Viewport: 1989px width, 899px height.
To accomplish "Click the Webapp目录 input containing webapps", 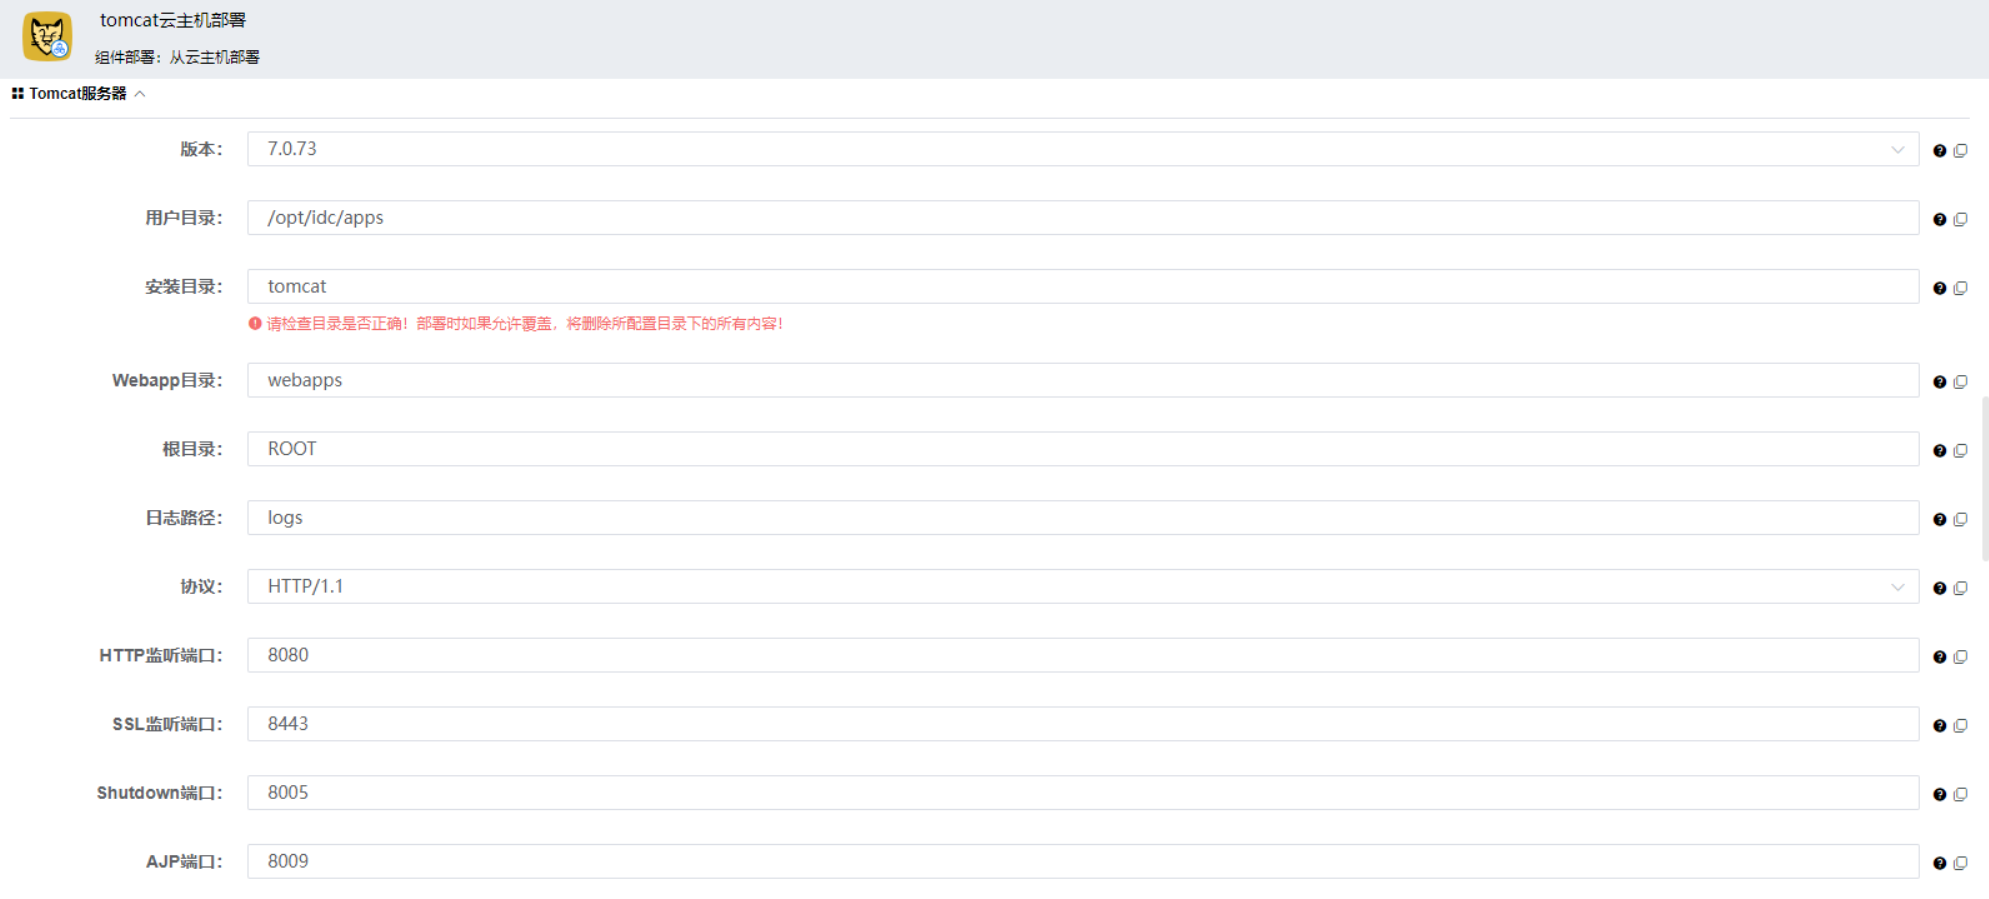I will [x=1083, y=380].
